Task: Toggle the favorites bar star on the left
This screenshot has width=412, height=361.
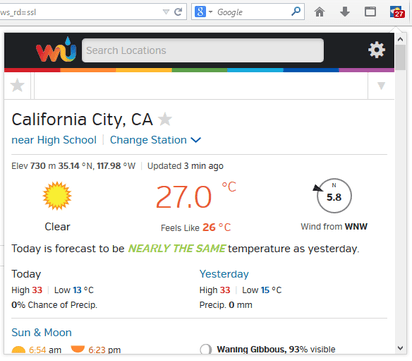Action: pos(17,86)
